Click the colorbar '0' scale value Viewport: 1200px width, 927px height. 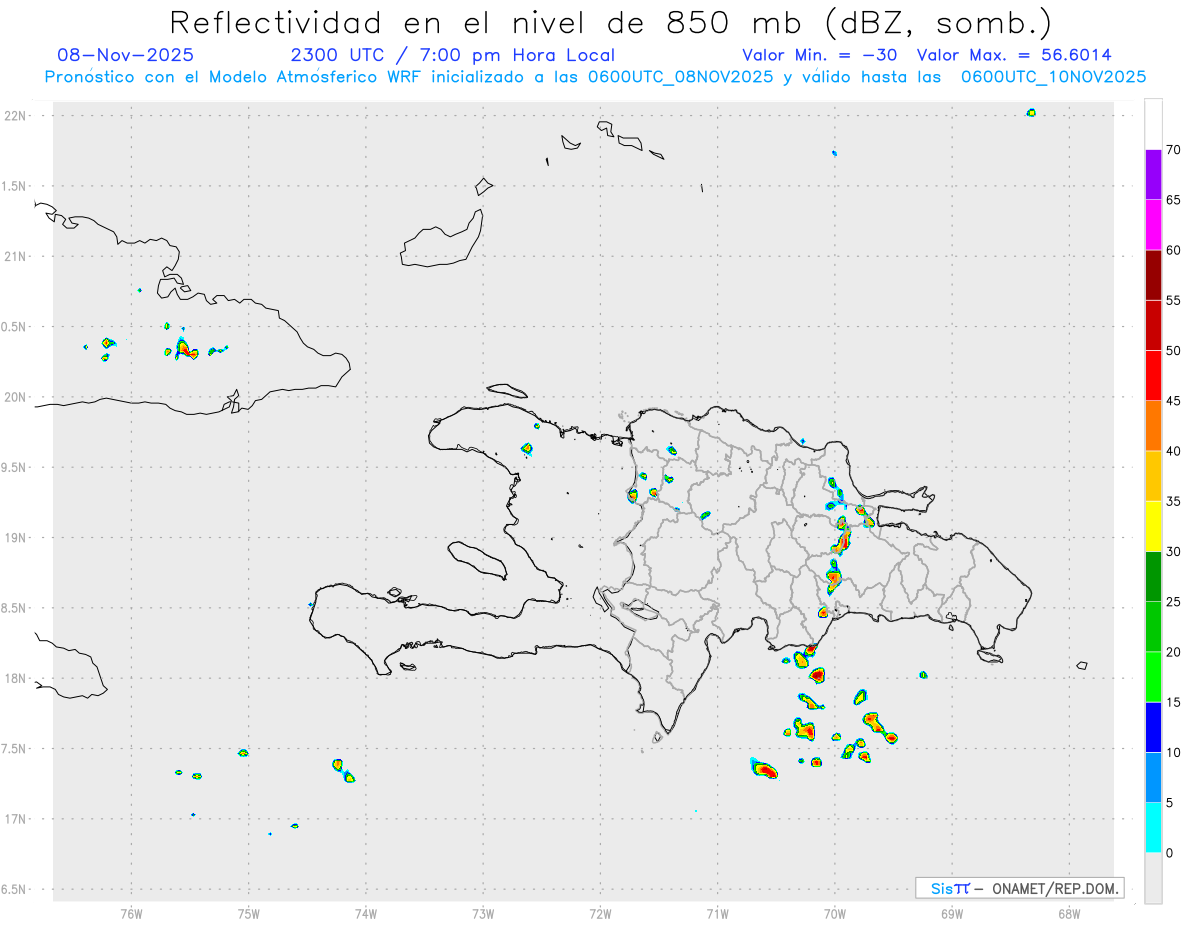coord(1169,853)
